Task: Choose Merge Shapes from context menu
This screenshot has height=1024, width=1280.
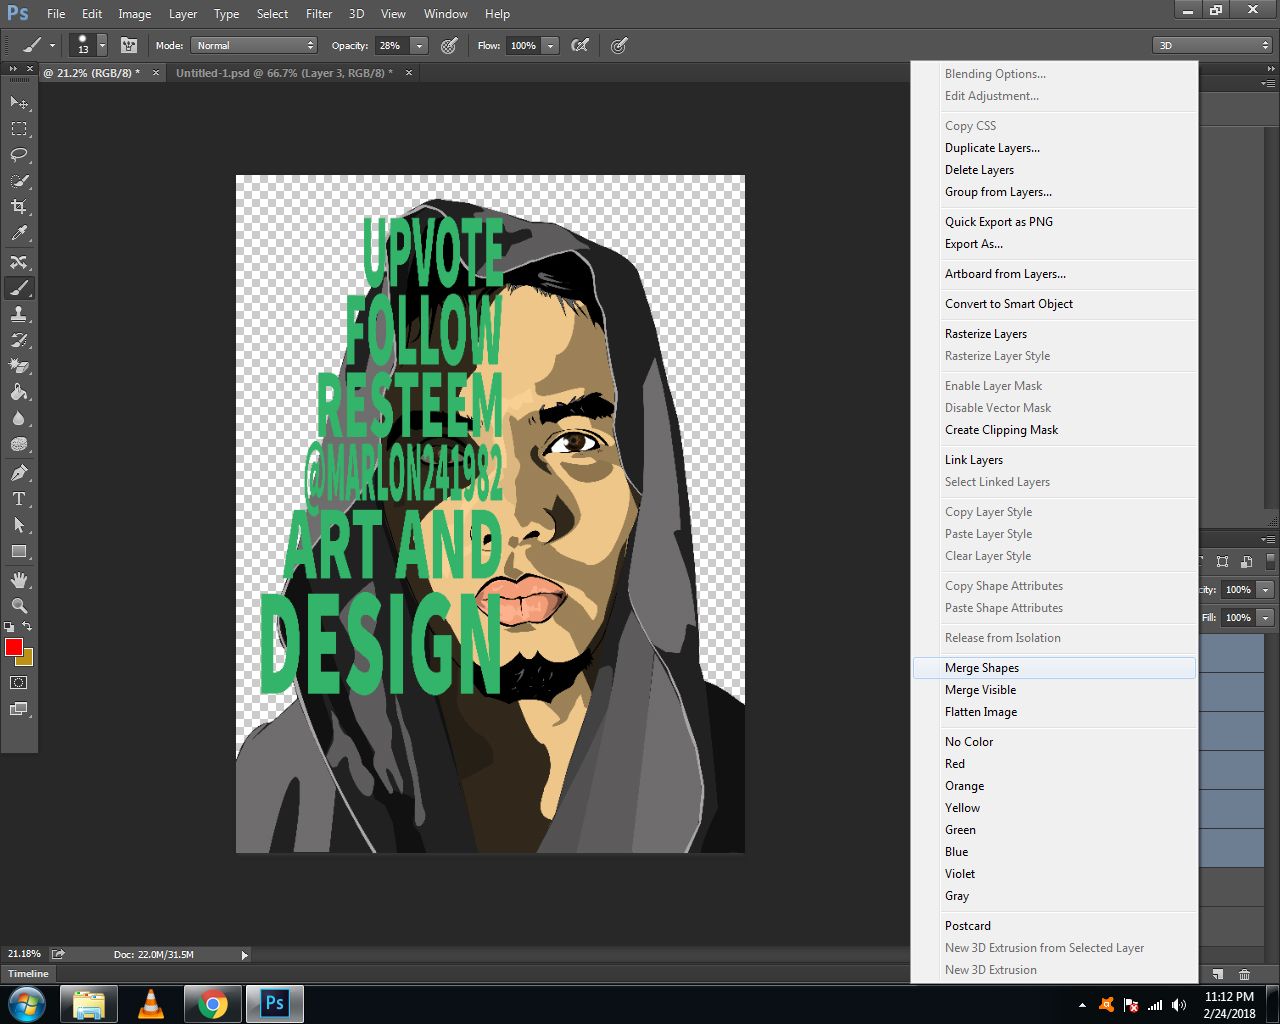Action: click(982, 668)
